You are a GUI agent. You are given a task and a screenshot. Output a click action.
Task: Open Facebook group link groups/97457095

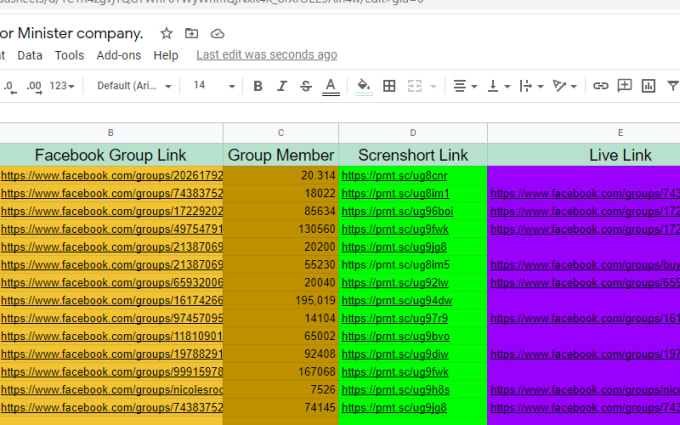coord(112,318)
